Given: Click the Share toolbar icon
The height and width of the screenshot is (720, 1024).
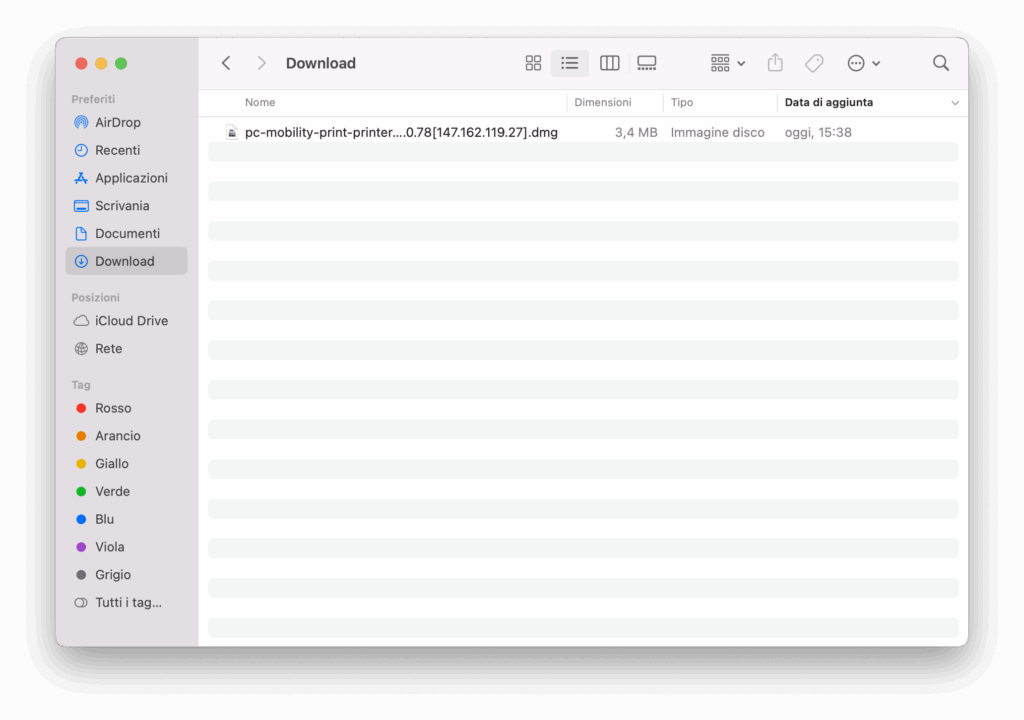Looking at the screenshot, I should tap(775, 63).
